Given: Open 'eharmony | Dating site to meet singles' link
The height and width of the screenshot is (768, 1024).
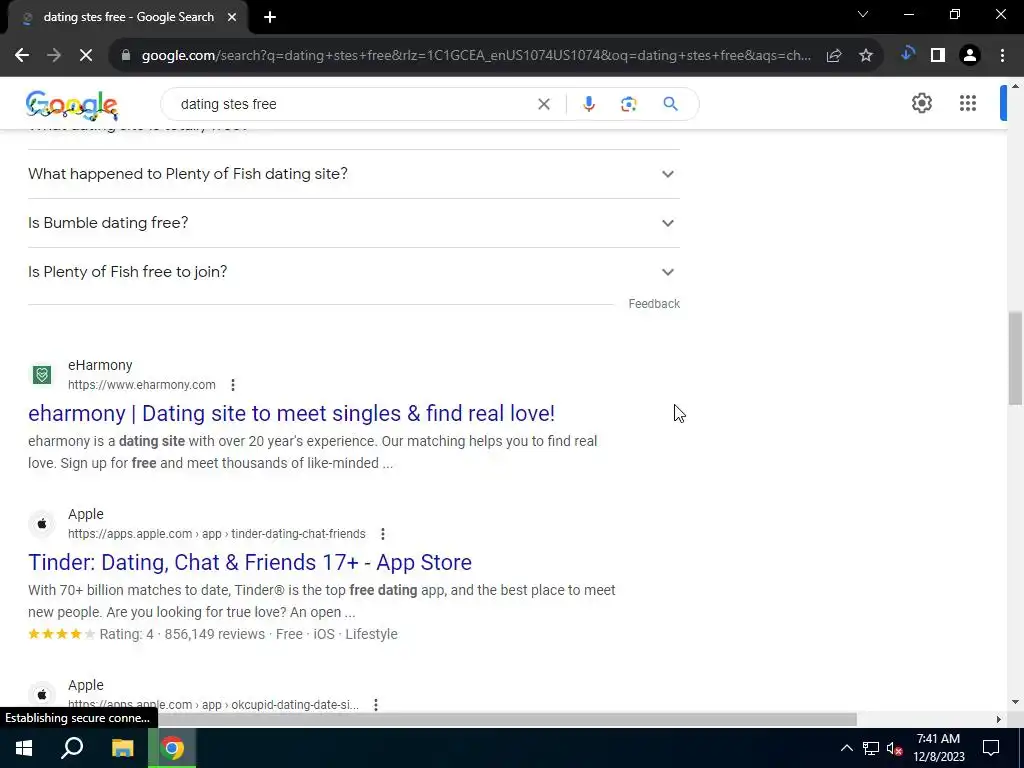Looking at the screenshot, I should [x=291, y=413].
